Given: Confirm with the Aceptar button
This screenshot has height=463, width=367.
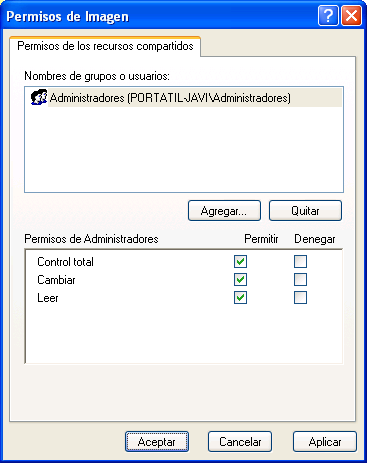Looking at the screenshot, I should (x=157, y=442).
